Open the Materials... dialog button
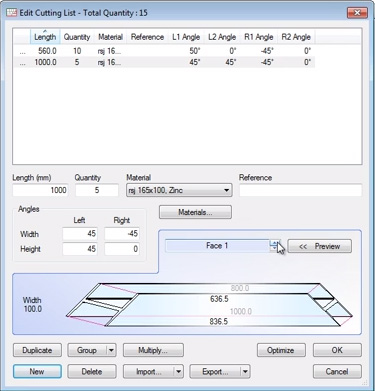 195,212
